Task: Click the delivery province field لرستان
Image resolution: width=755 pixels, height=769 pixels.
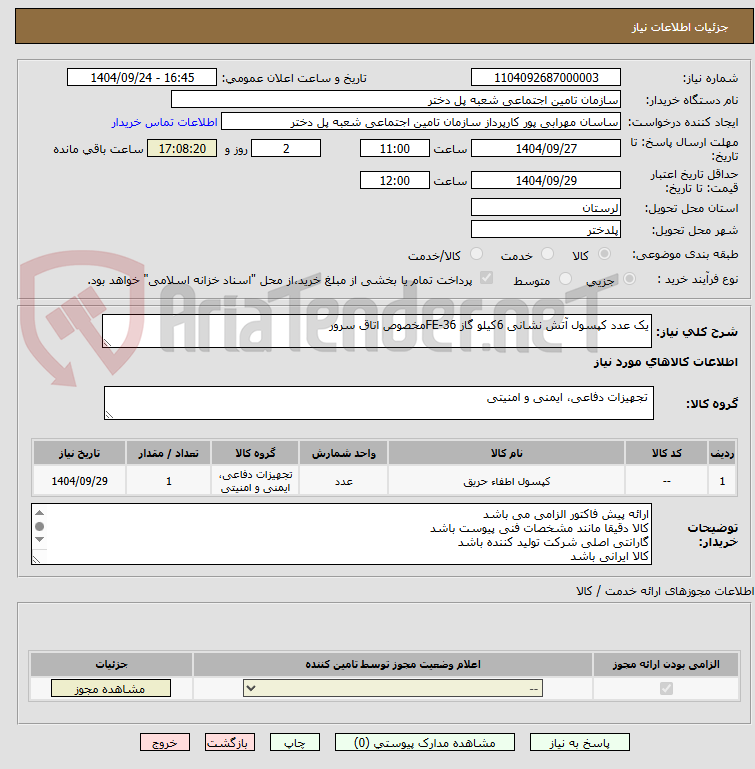Action: coord(546,207)
